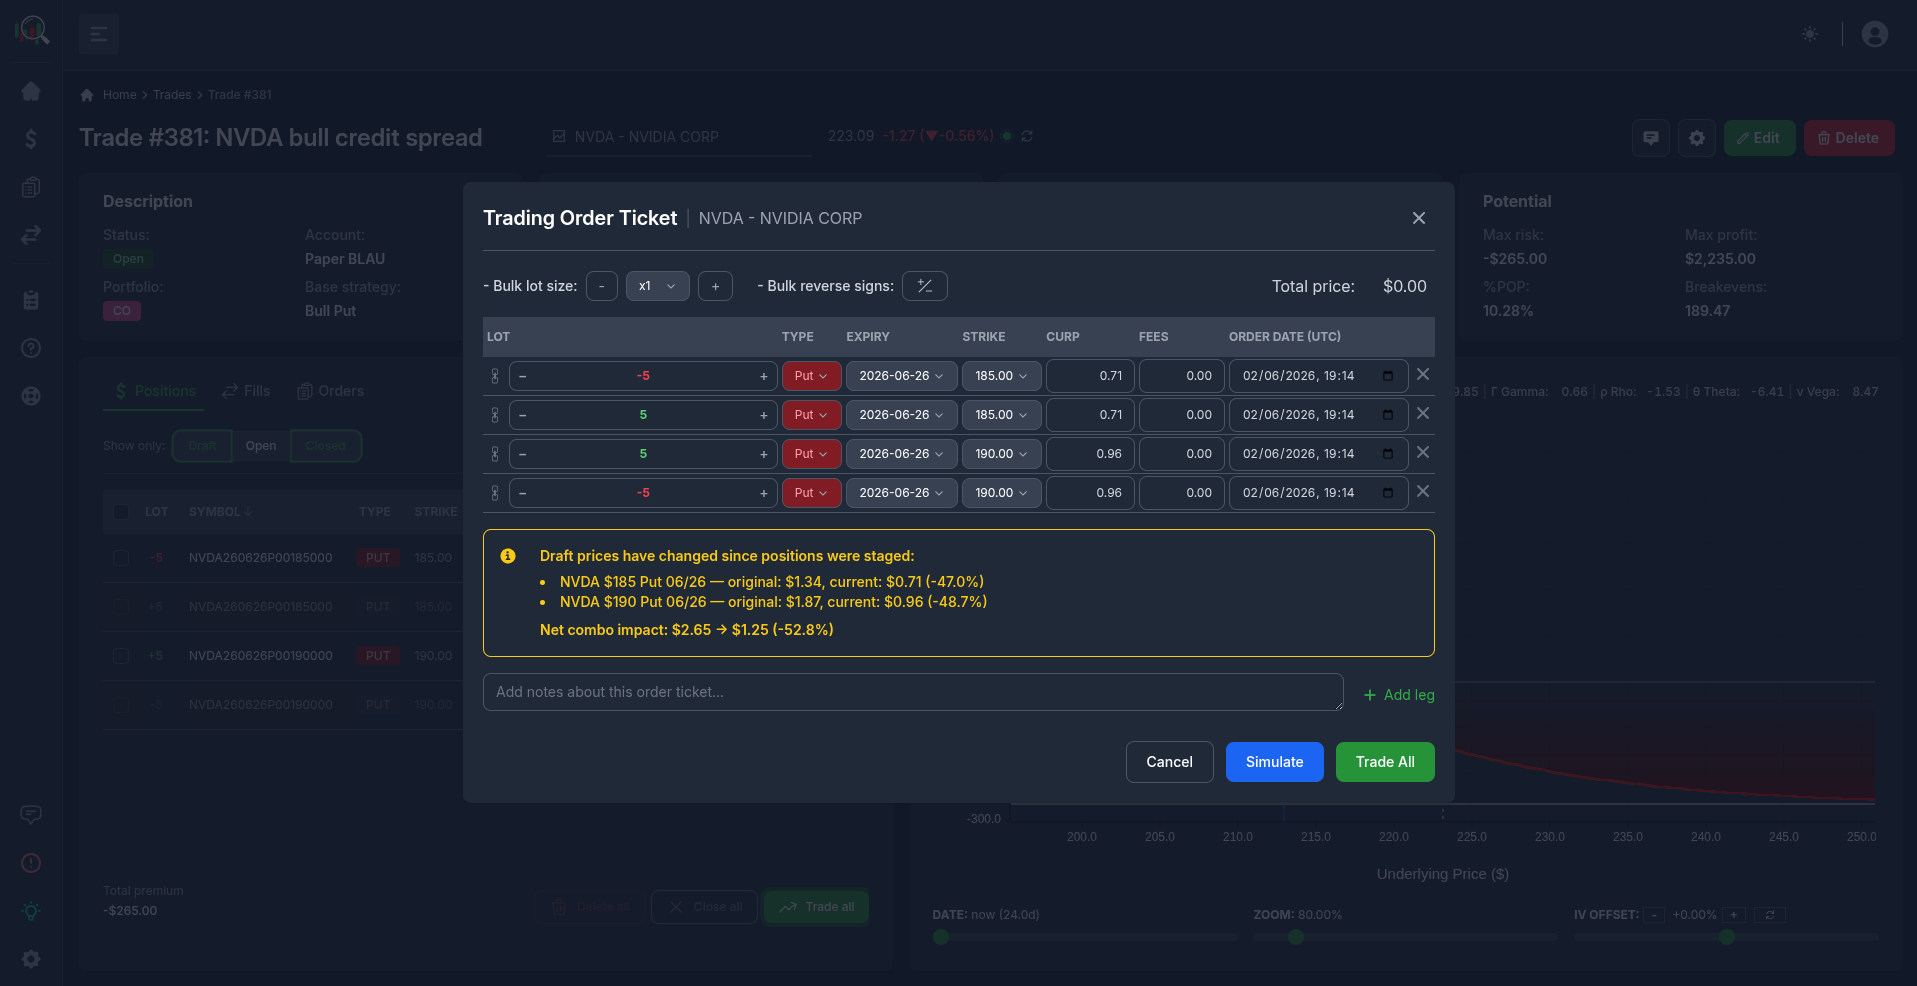Remove the last leg with lot -5 strike 190.00

(1423, 492)
